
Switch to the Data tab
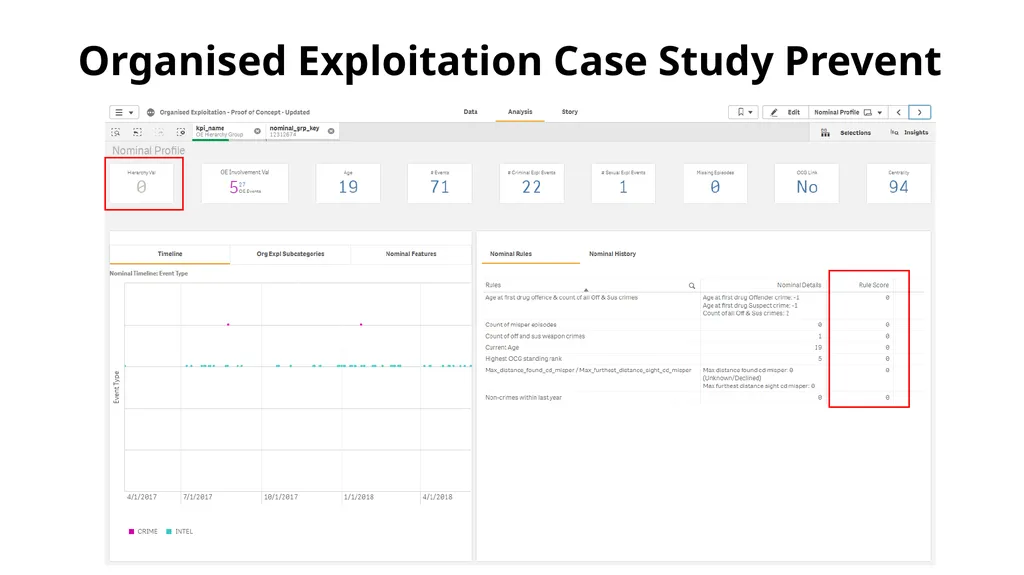coord(470,112)
